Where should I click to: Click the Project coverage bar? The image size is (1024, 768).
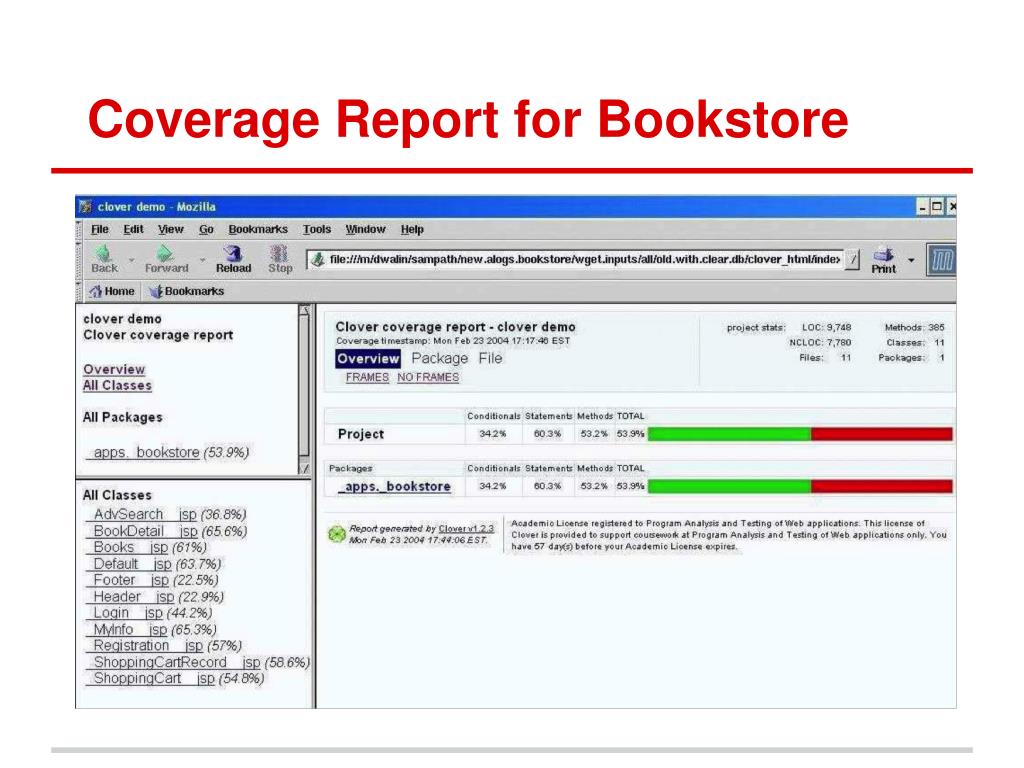pos(800,434)
